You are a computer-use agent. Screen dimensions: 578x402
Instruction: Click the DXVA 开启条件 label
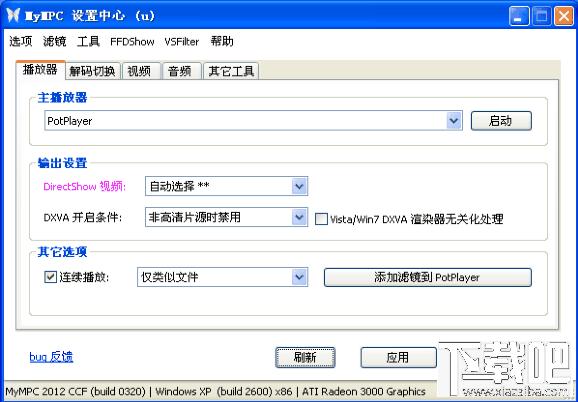pyautogui.click(x=83, y=217)
